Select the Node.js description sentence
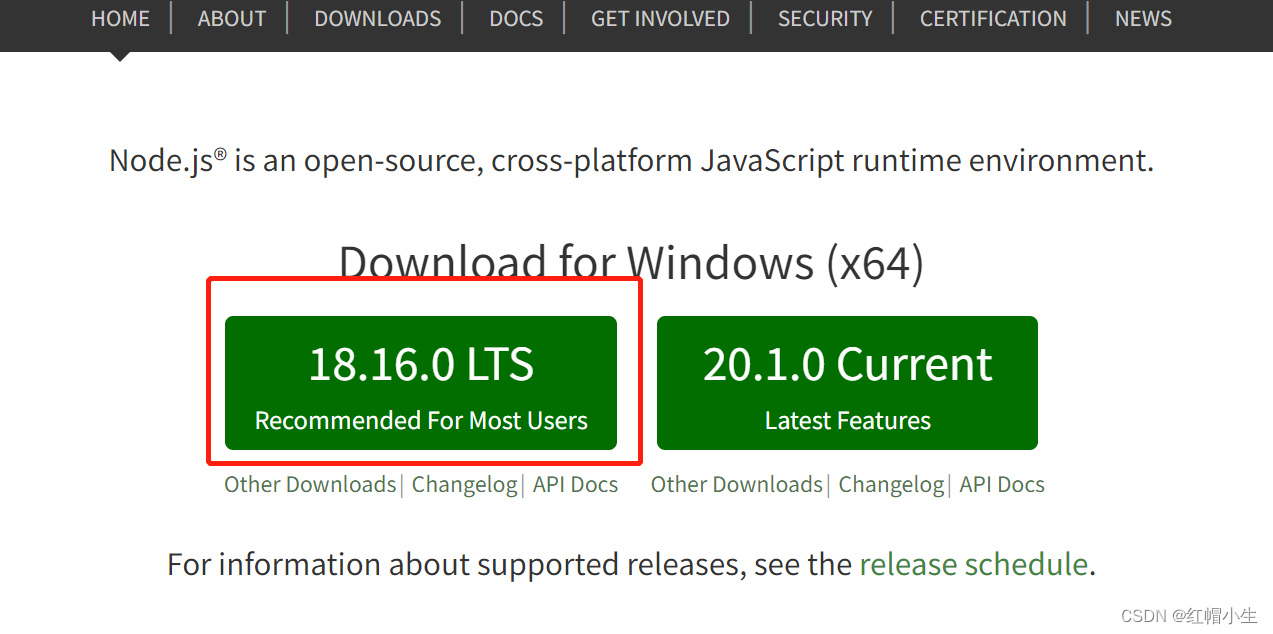The width and height of the screenshot is (1273, 634). [631, 161]
